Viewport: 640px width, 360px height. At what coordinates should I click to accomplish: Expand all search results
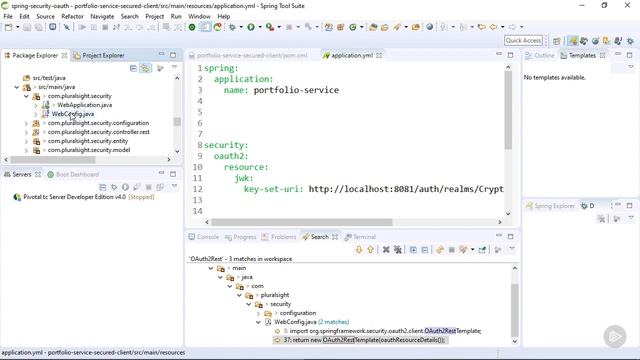coord(413,249)
